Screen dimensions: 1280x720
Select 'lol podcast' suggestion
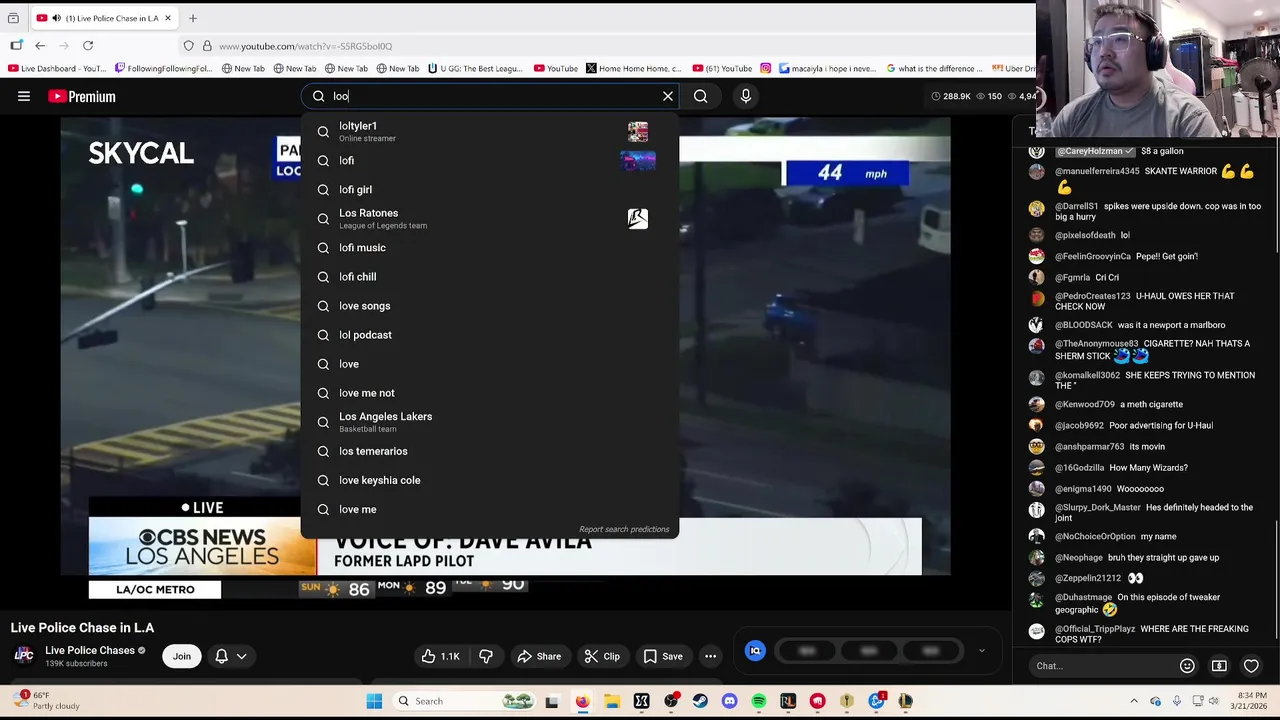490,334
